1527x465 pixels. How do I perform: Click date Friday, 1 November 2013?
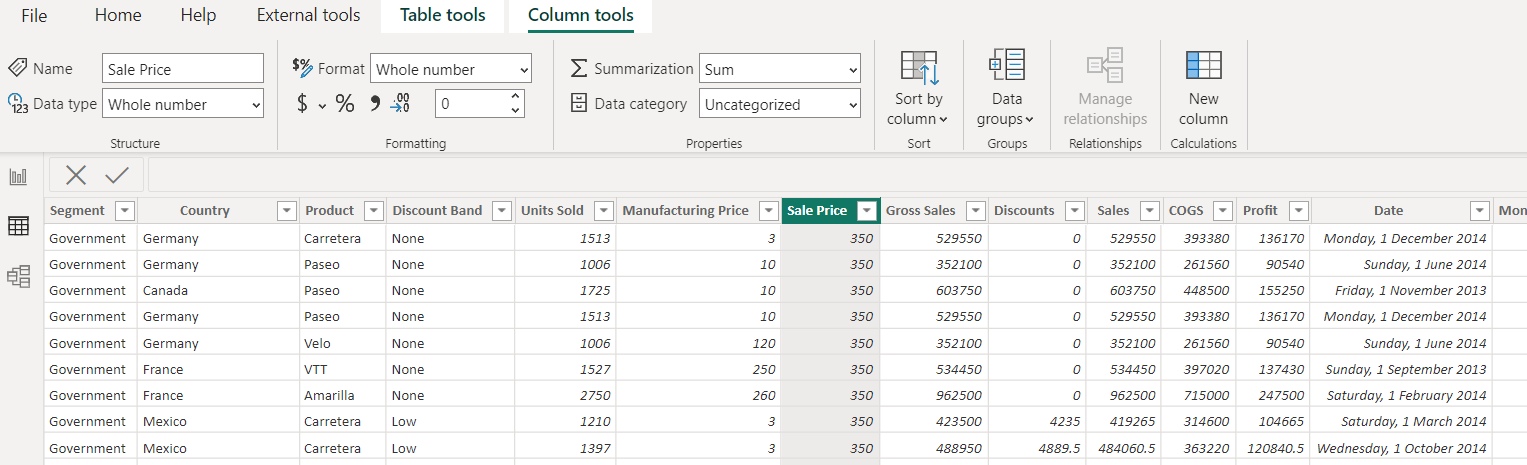click(x=1410, y=290)
